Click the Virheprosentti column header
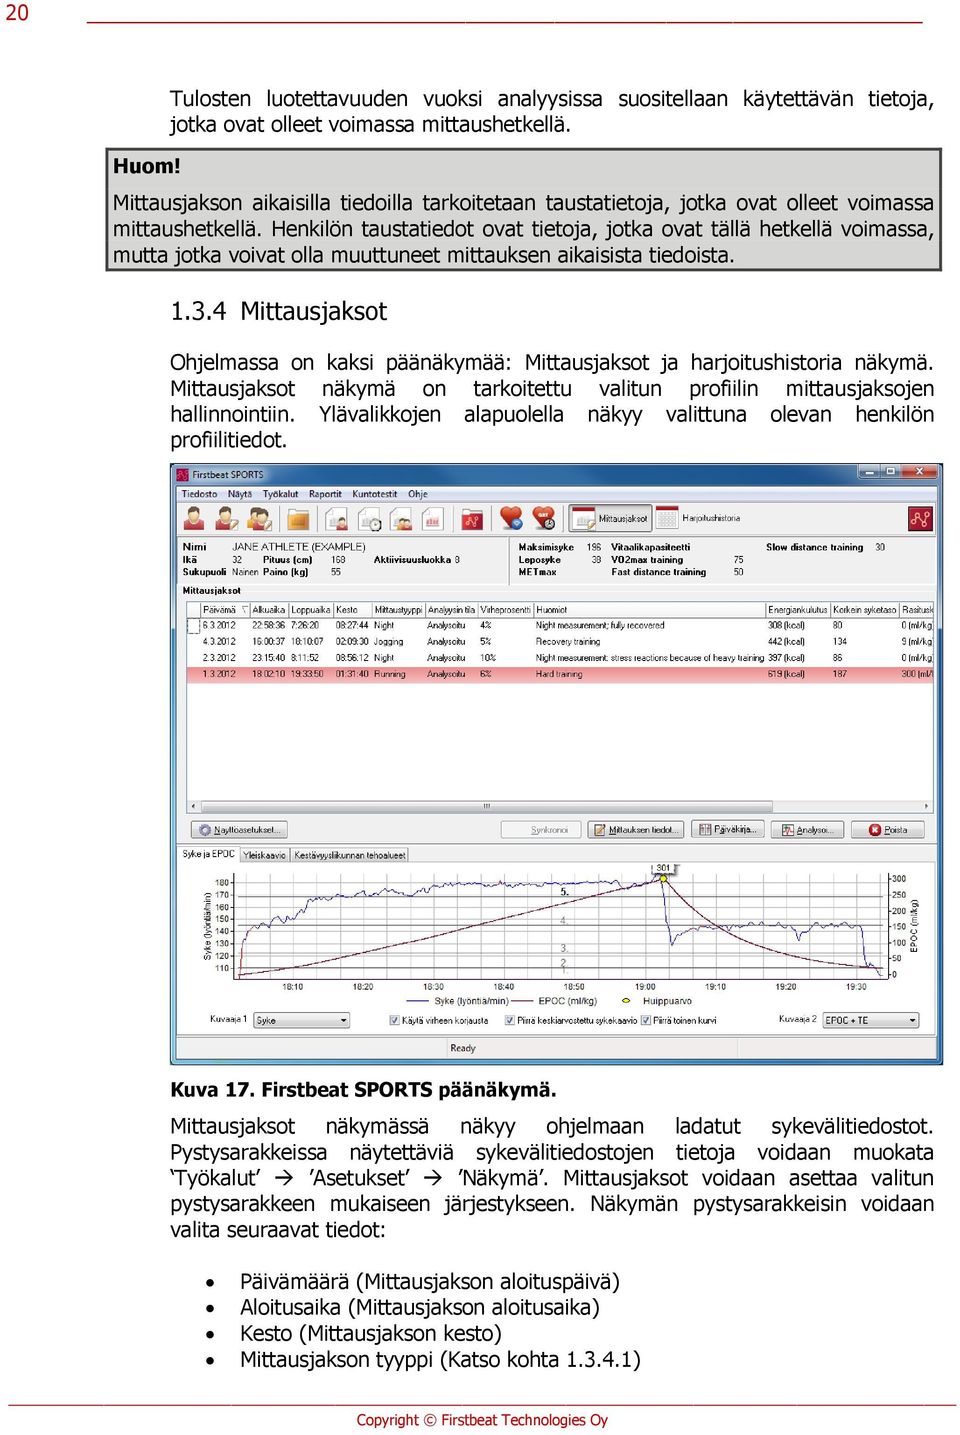This screenshot has height=1435, width=960. tap(506, 609)
